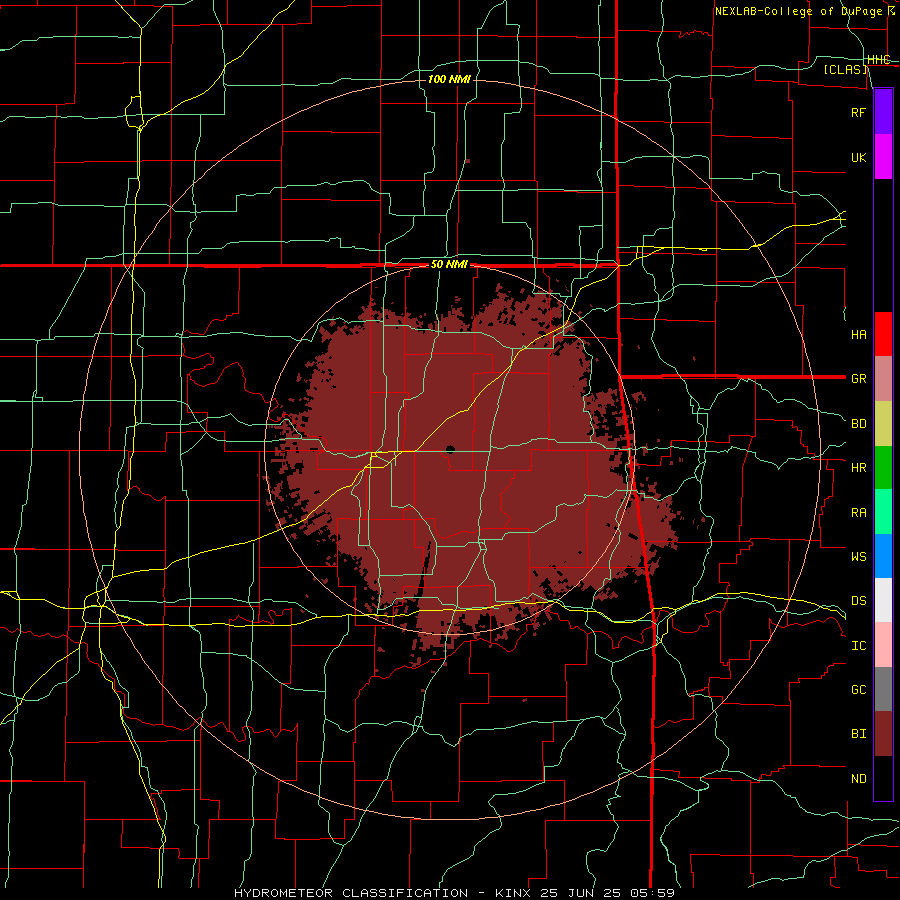Image resolution: width=900 pixels, height=900 pixels.
Task: Click the HYDROMETEOR CLASSIFICATION title text
Action: tap(351, 893)
